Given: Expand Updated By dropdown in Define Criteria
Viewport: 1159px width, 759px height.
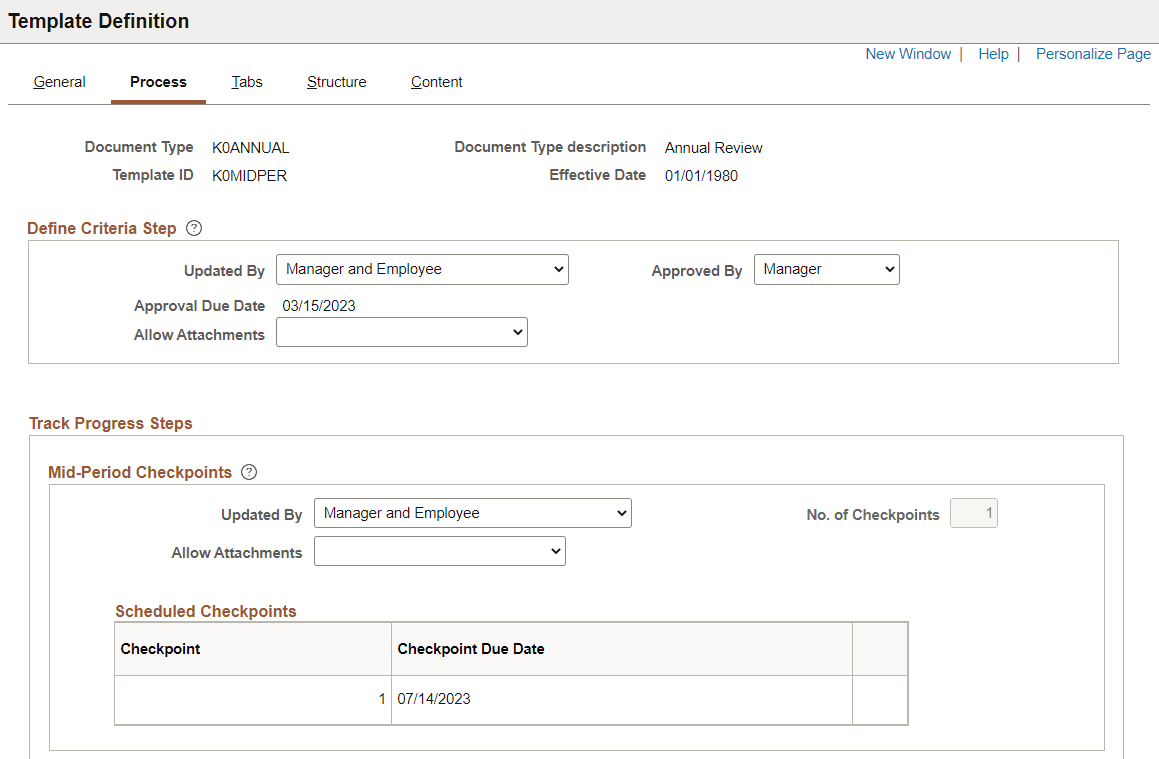Looking at the screenshot, I should [x=422, y=270].
